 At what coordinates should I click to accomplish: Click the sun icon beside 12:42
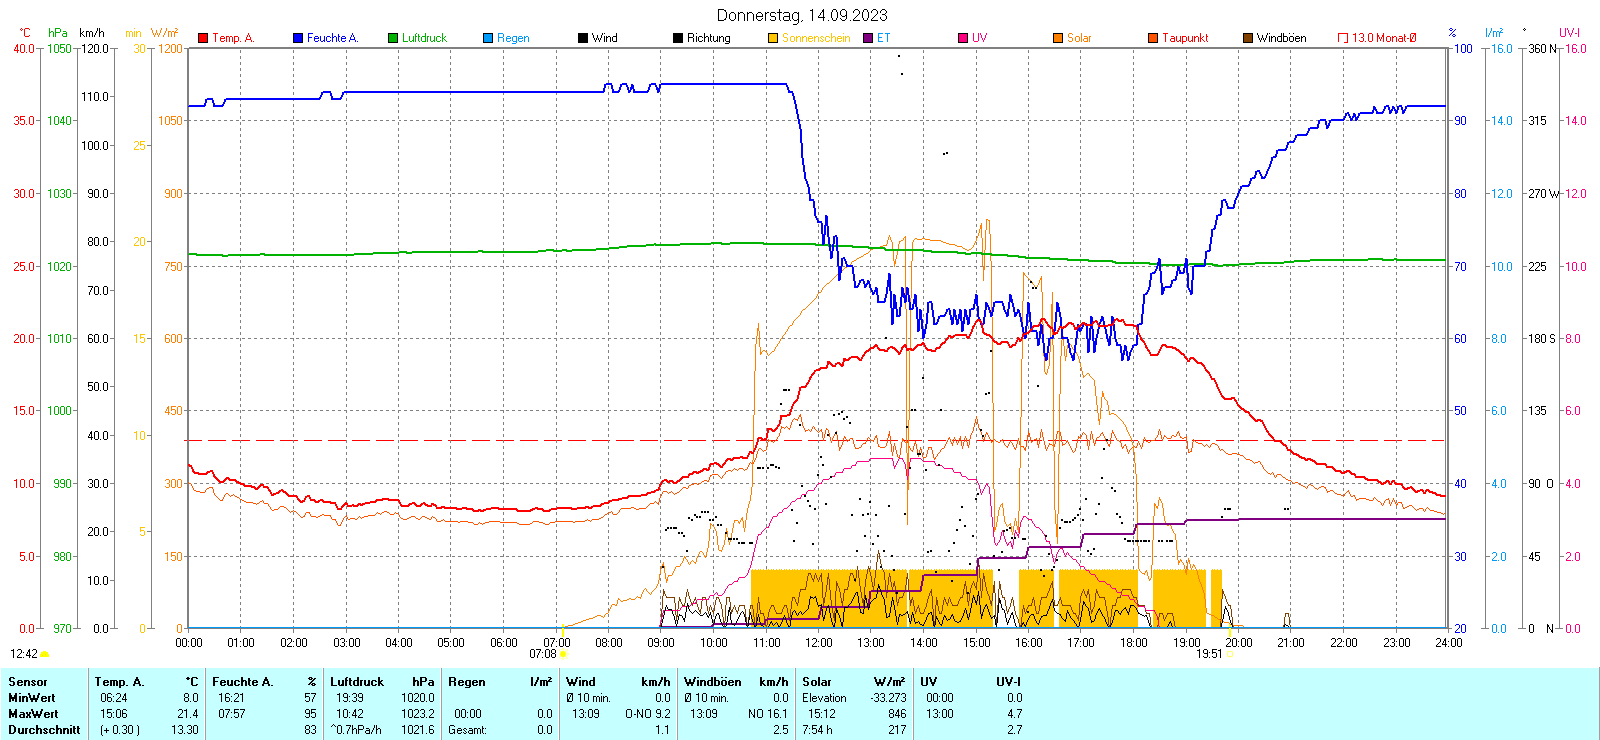[45, 654]
